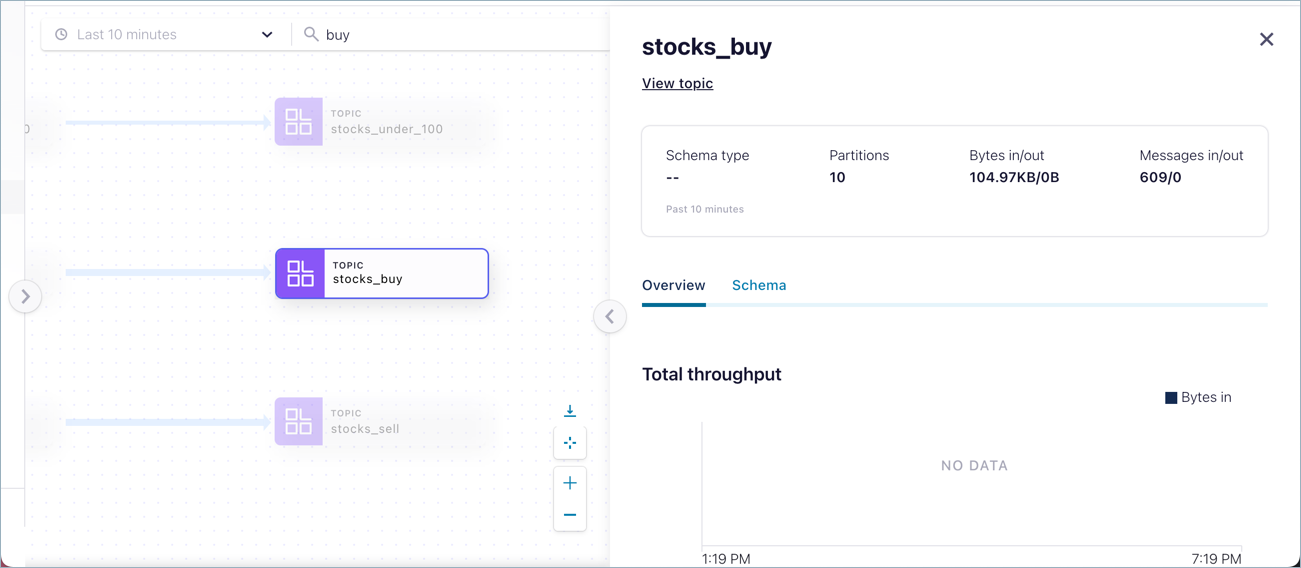Click the stocks_sell topic icon
This screenshot has width=1301, height=568.
(299, 421)
